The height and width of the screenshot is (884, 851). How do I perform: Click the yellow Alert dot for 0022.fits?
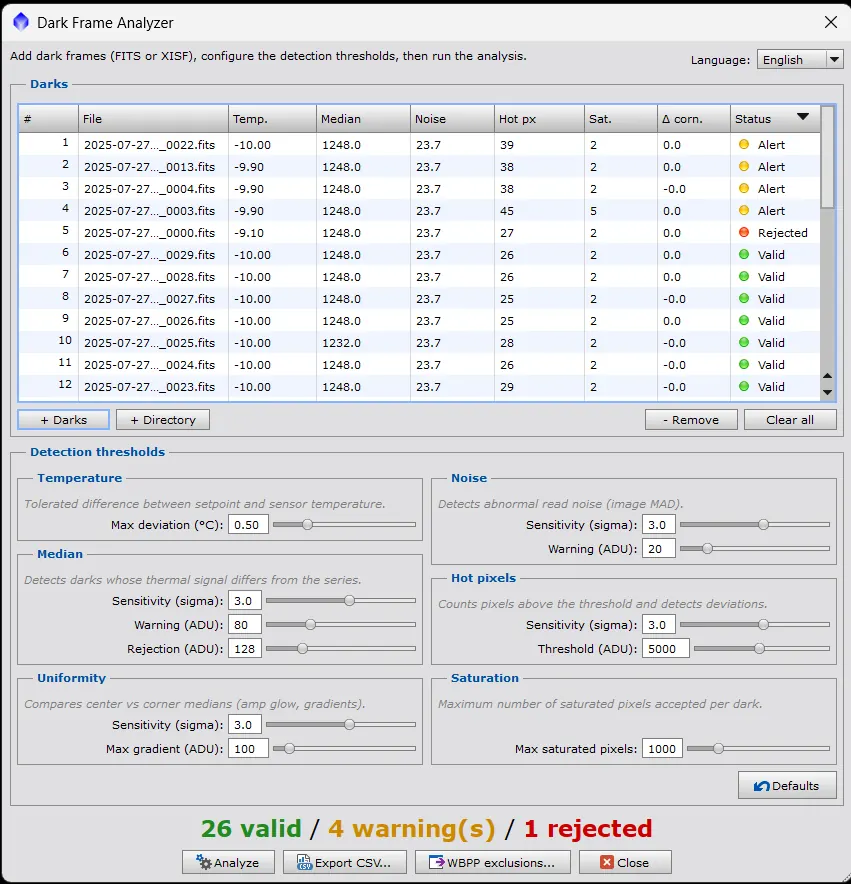(x=744, y=144)
